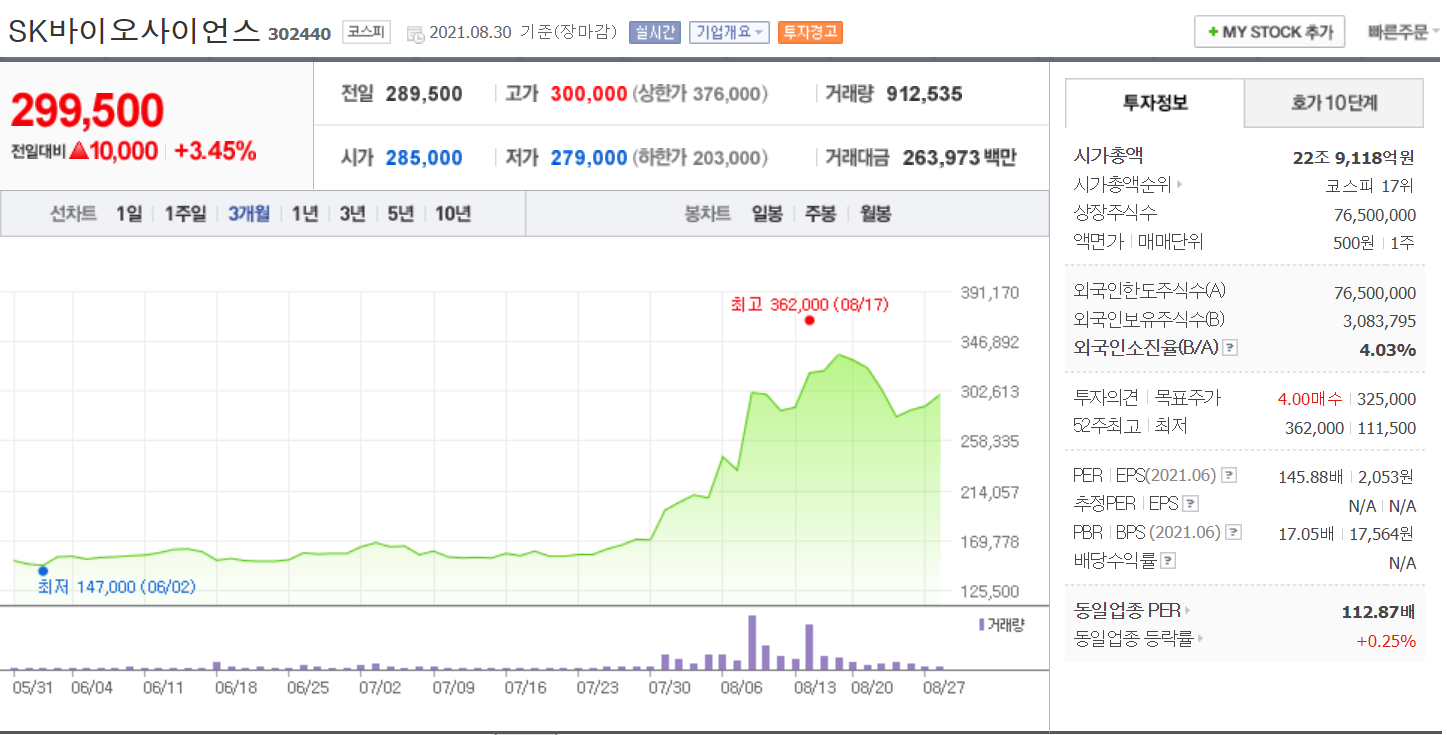Viewport: 1447px width, 735px height.
Task: Click the 실시간 badge
Action: (654, 32)
